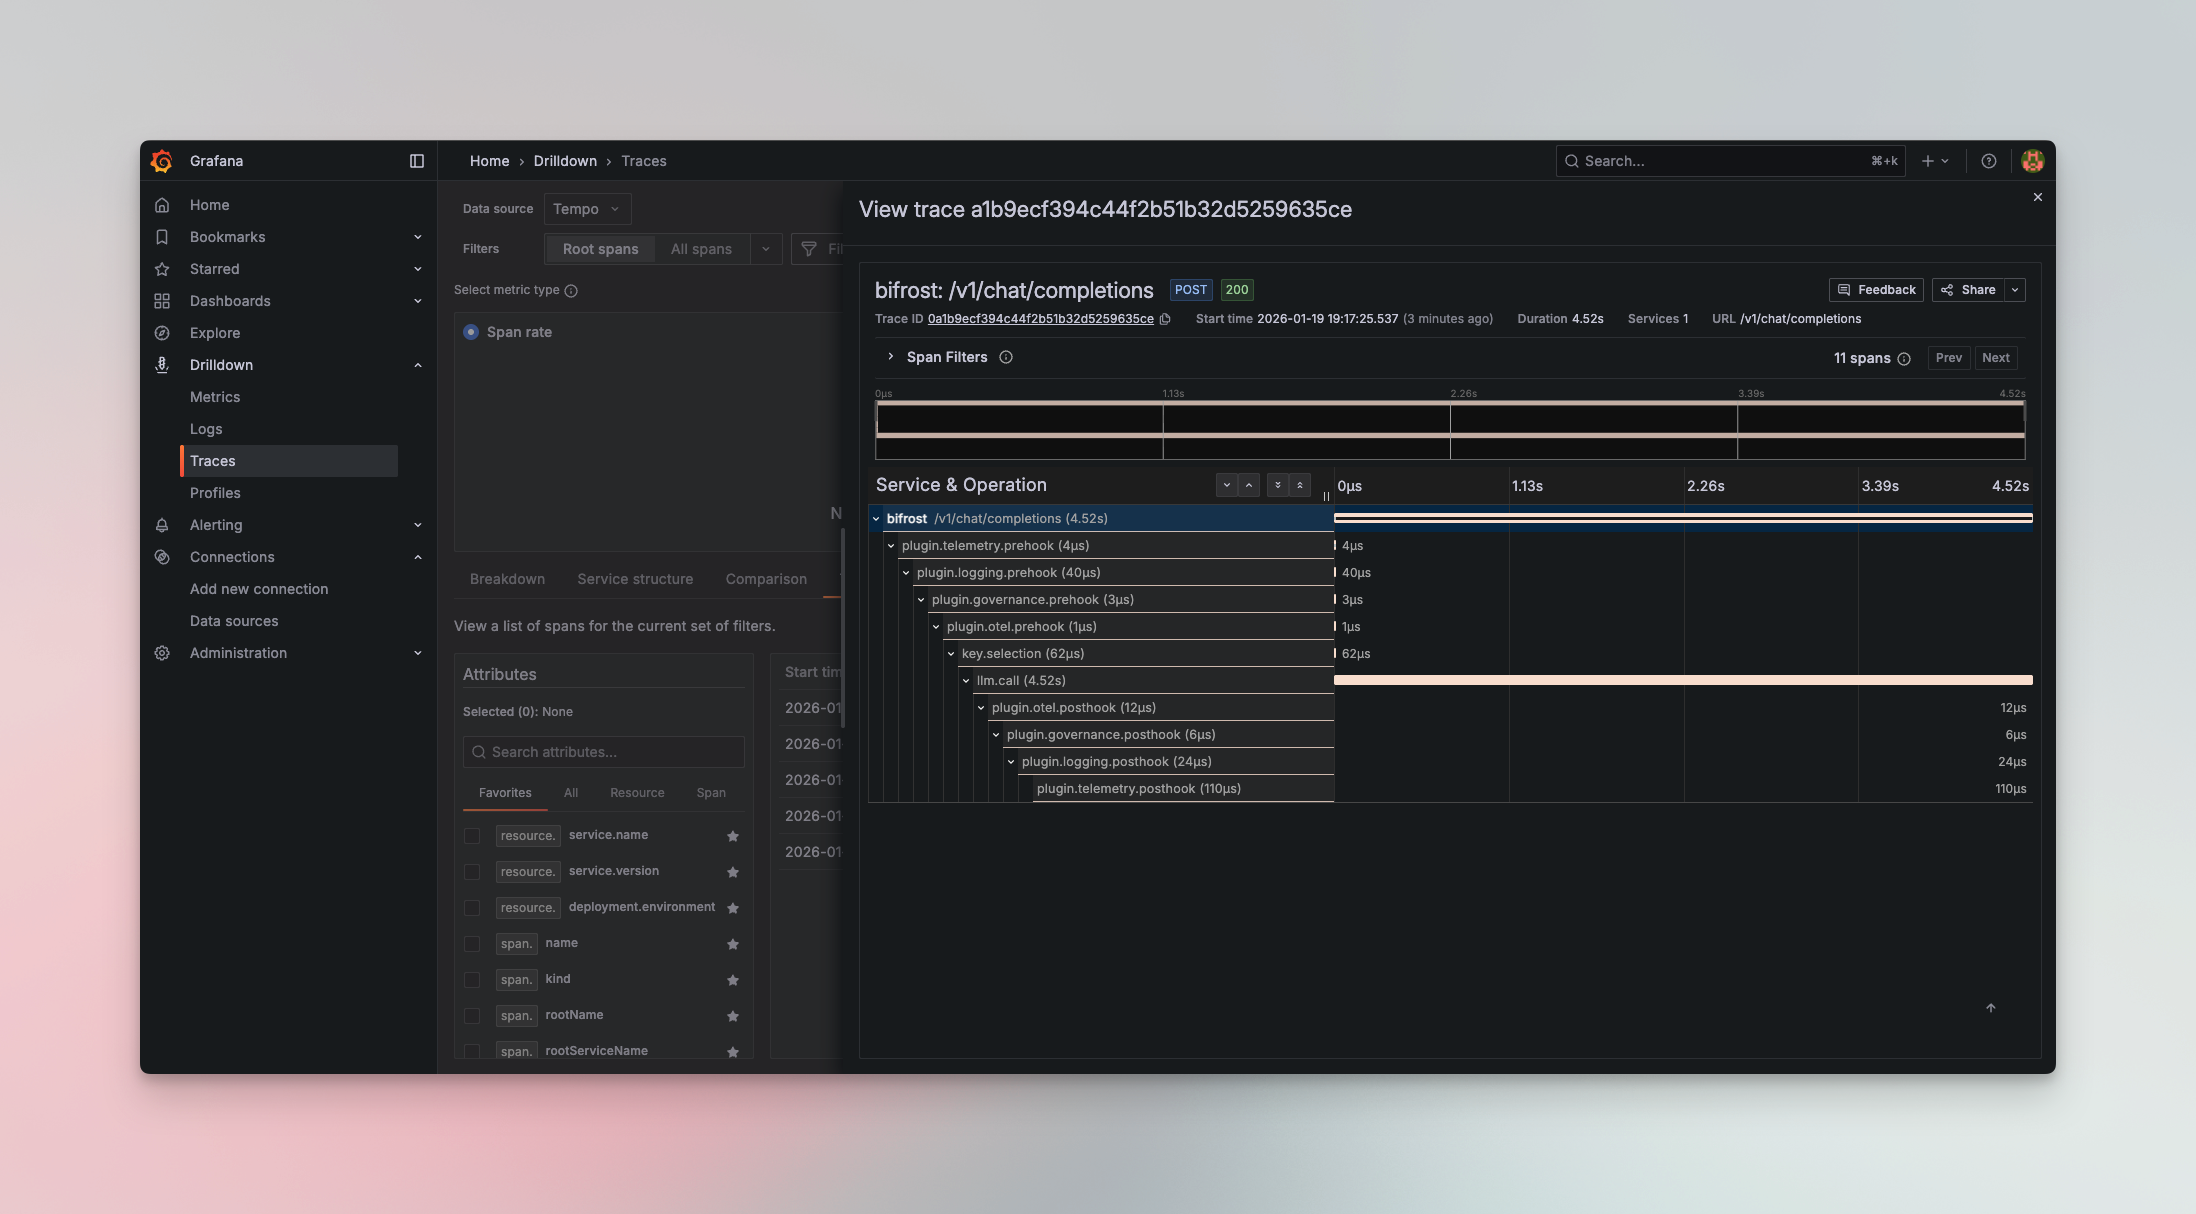Click the Search attributes input field
The height and width of the screenshot is (1214, 2196).
[x=604, y=752]
